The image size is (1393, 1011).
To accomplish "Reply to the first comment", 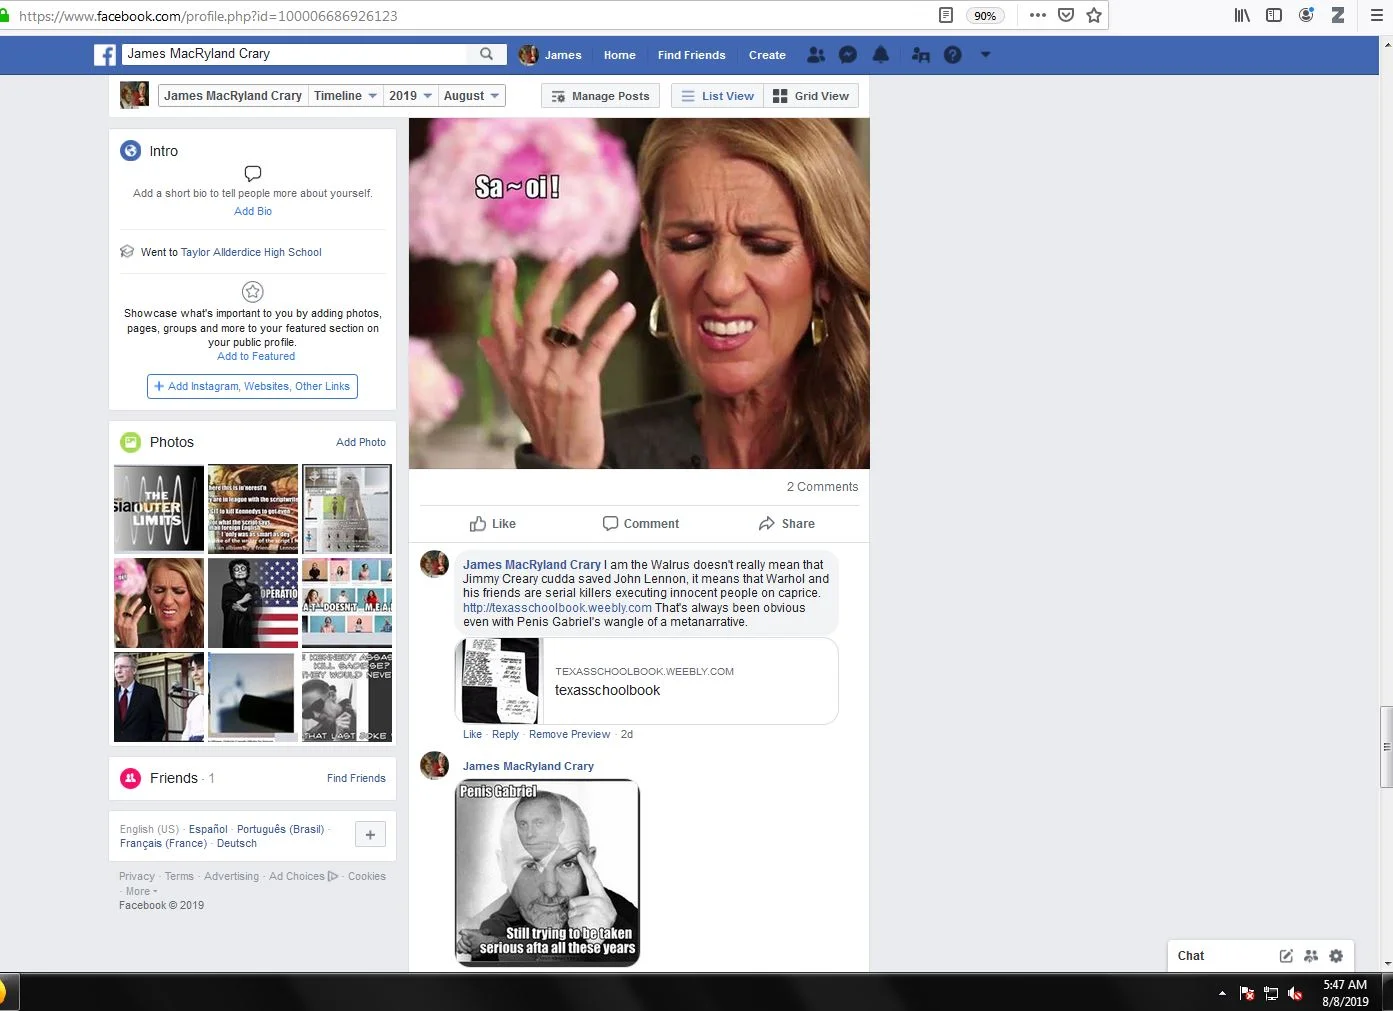I will tap(505, 734).
